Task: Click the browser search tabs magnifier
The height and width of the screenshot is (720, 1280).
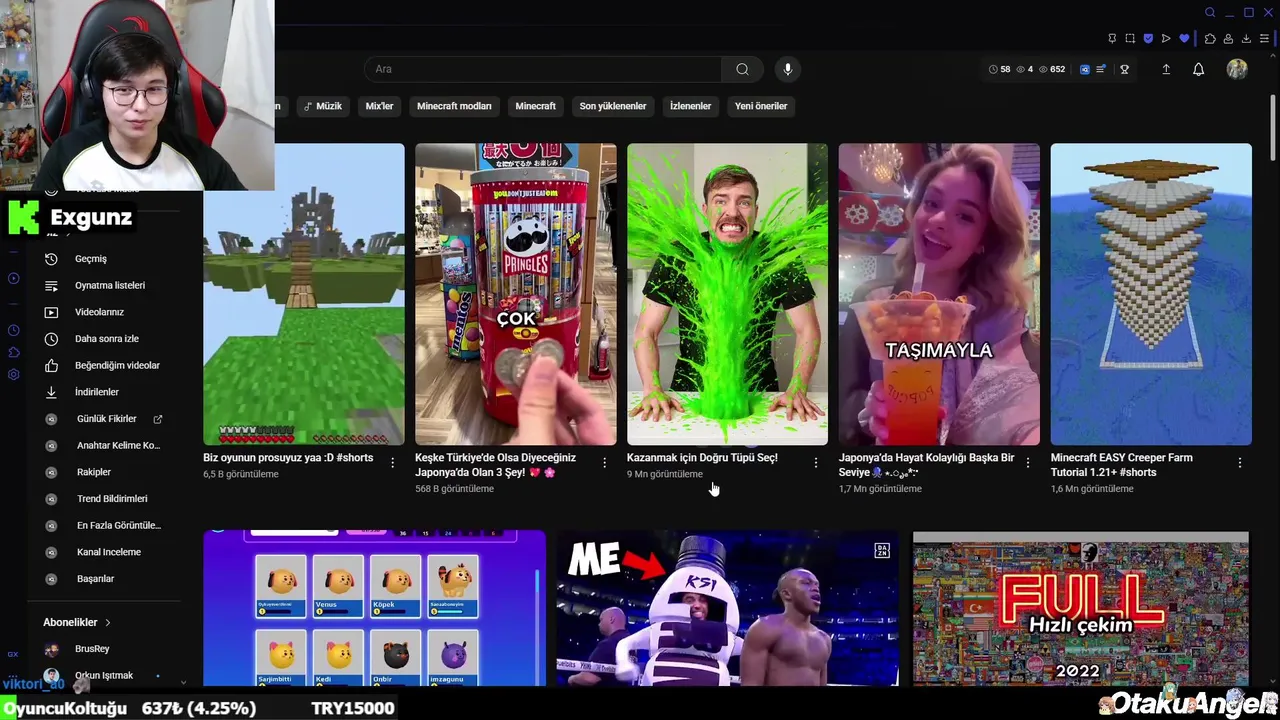Action: 1210,13
